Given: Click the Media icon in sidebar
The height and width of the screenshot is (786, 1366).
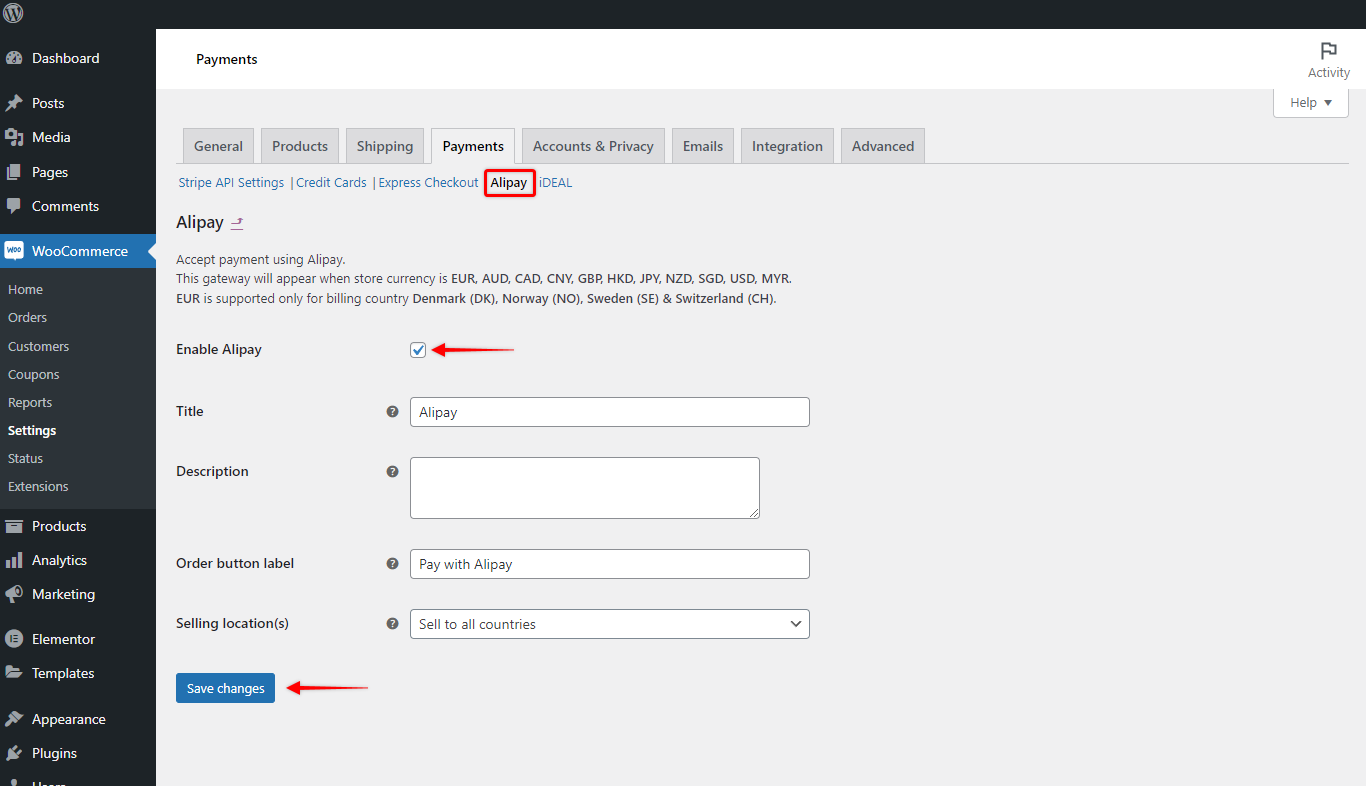Looking at the screenshot, I should click(x=14, y=137).
